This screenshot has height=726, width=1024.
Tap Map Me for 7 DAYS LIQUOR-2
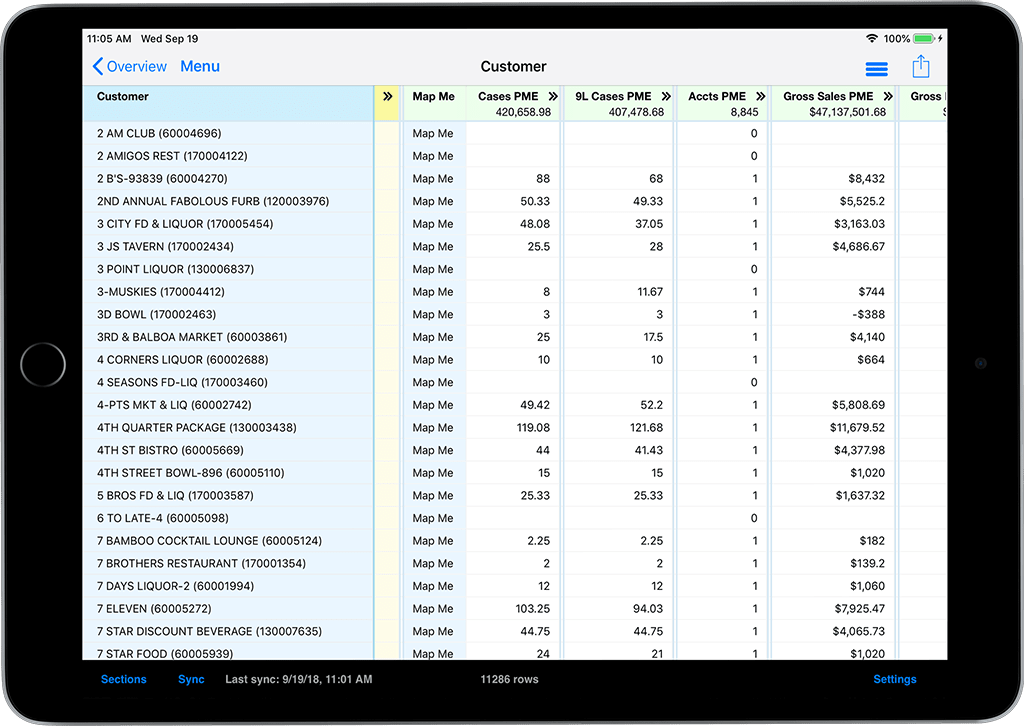click(x=433, y=586)
